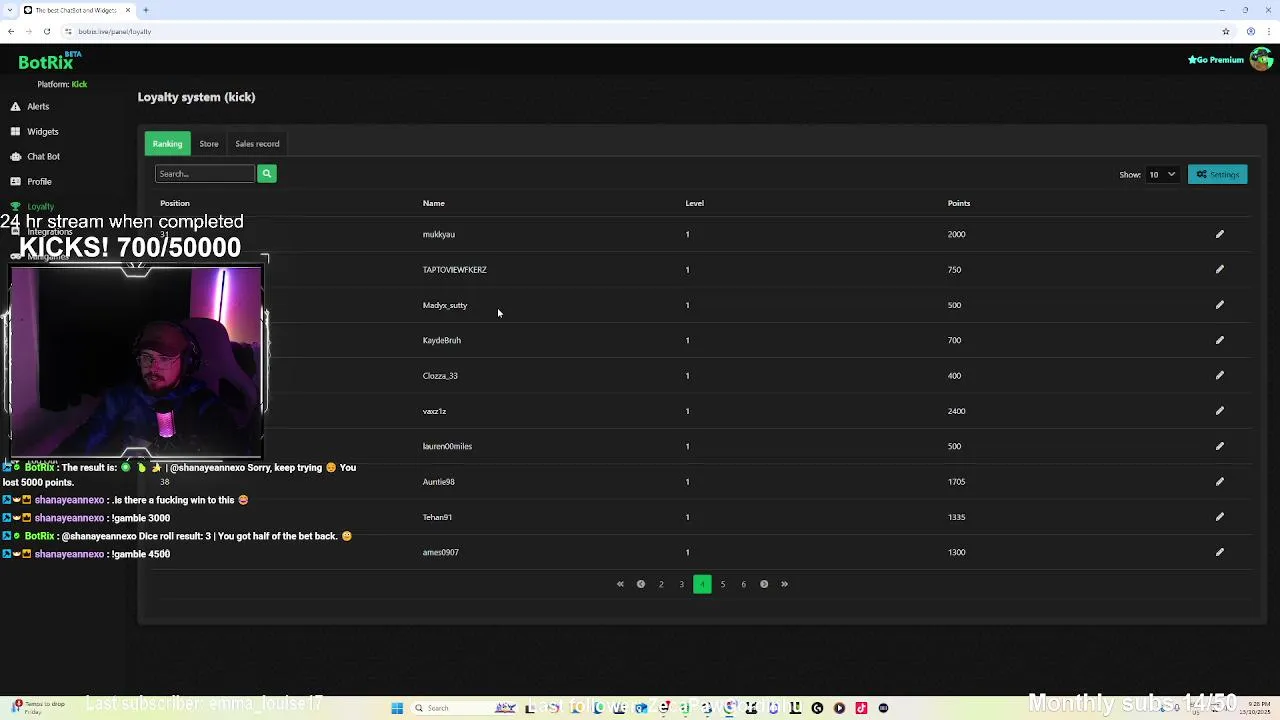Screen dimensions: 1280x720
Task: Open a new browser tab
Action: pos(146,10)
